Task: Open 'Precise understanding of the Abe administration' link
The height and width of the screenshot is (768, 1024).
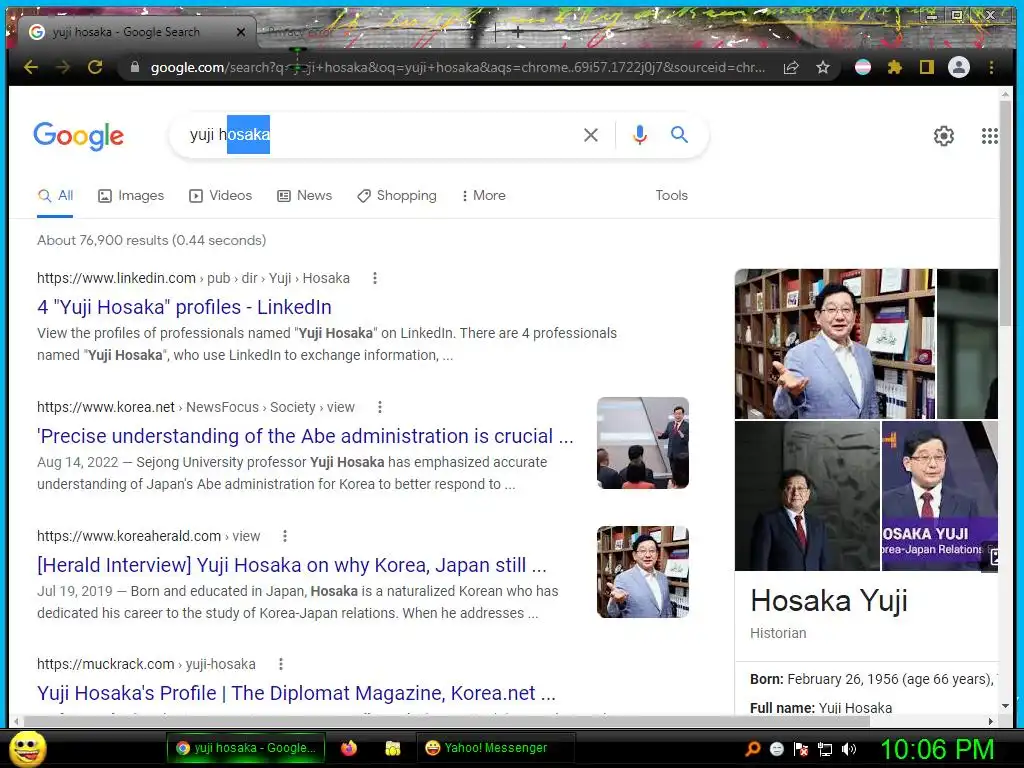Action: tap(305, 436)
